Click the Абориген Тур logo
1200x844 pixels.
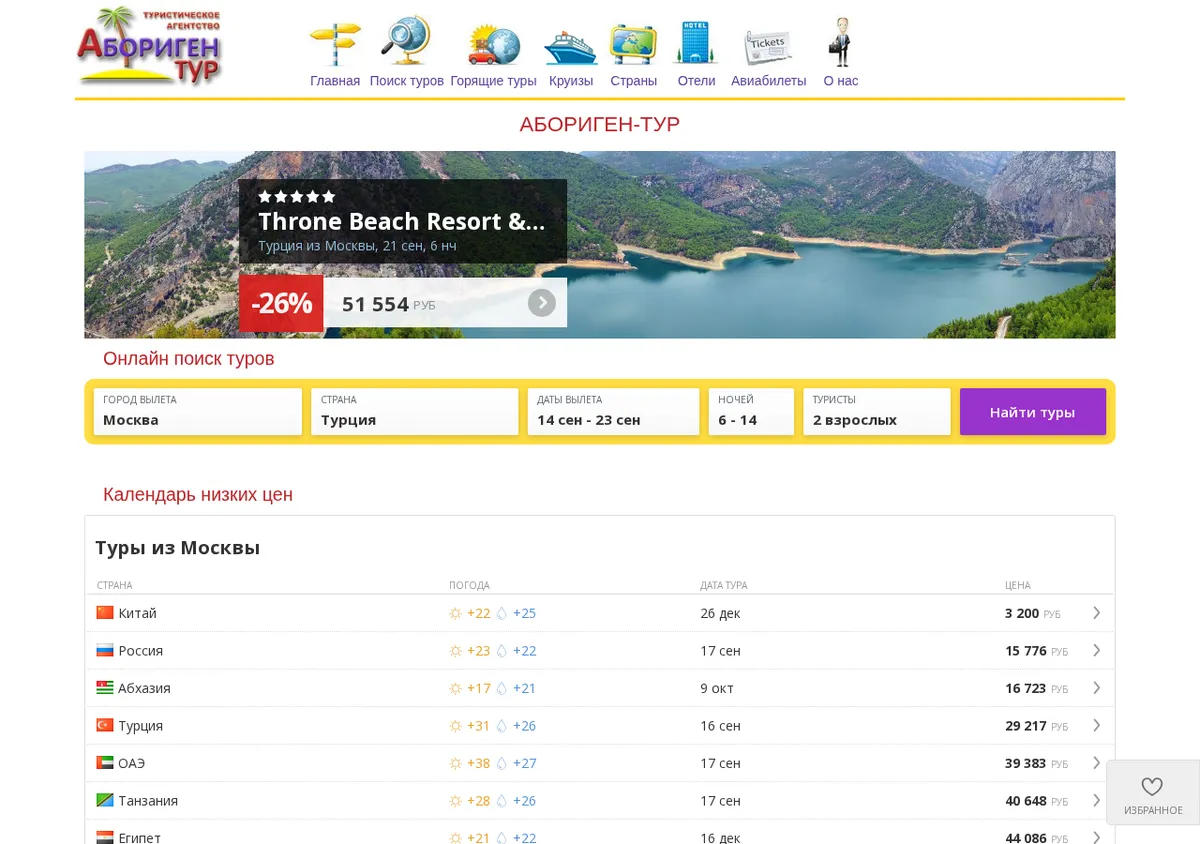pos(149,46)
